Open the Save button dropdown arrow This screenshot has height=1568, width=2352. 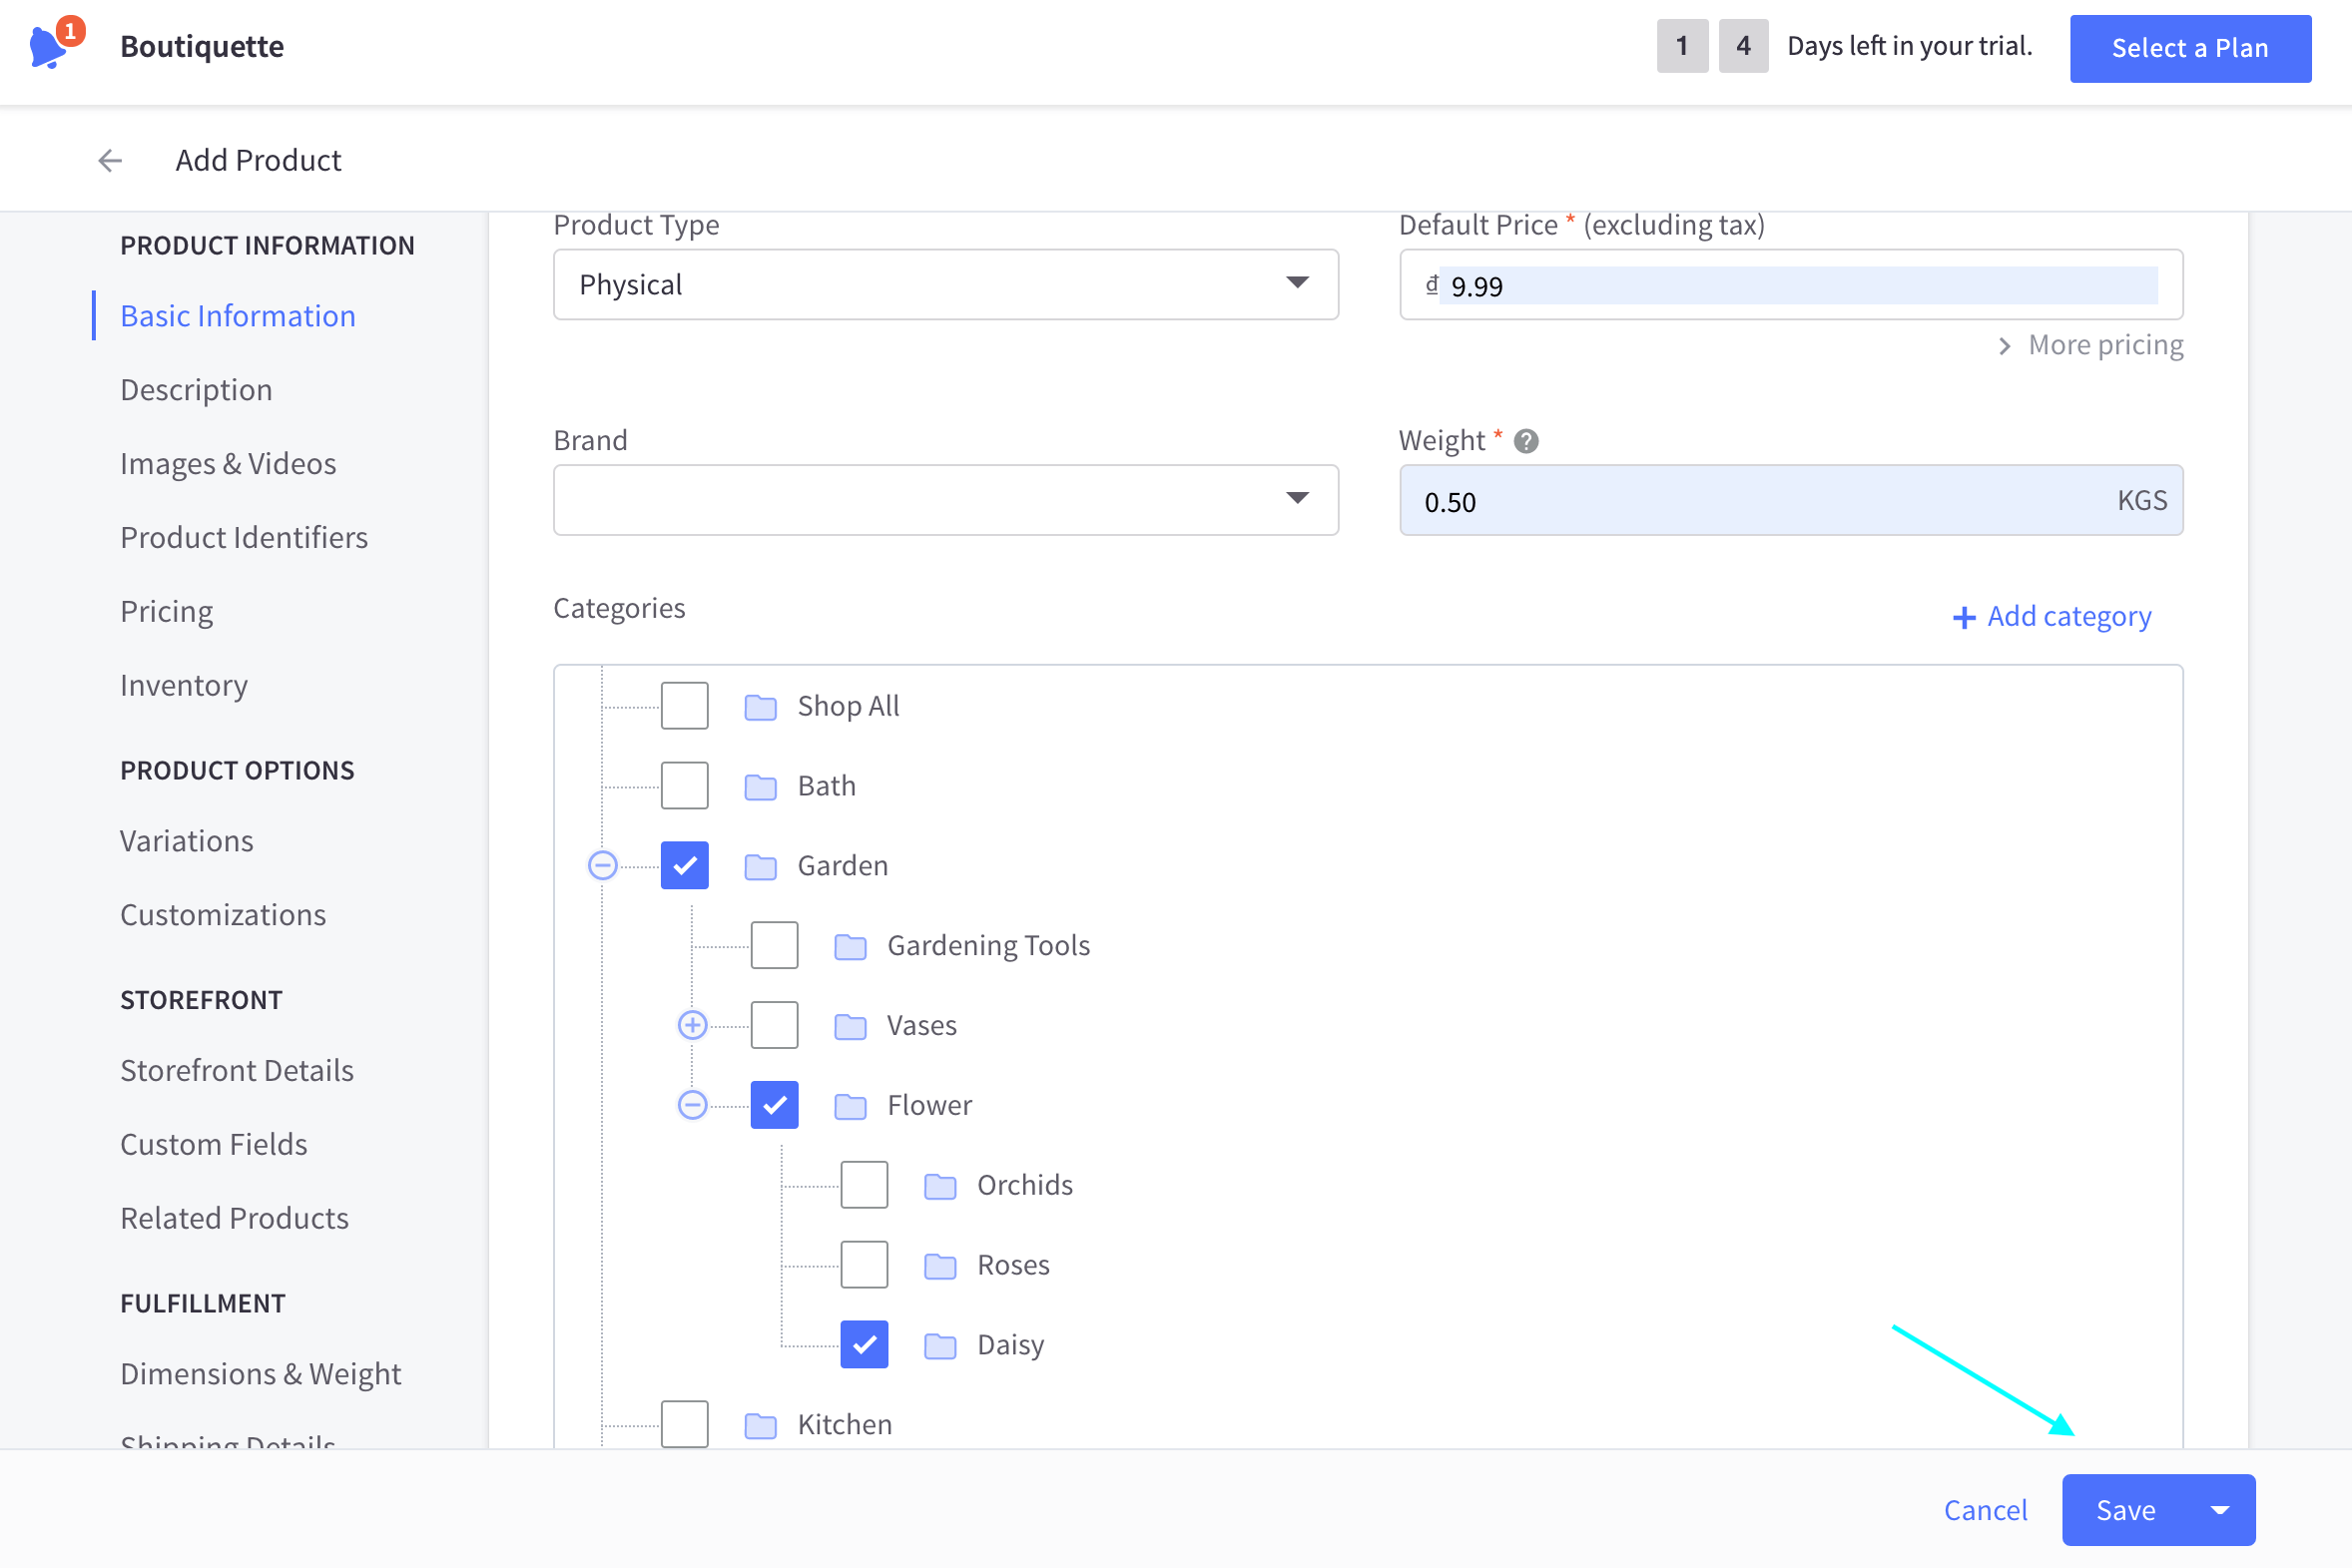(2220, 1510)
